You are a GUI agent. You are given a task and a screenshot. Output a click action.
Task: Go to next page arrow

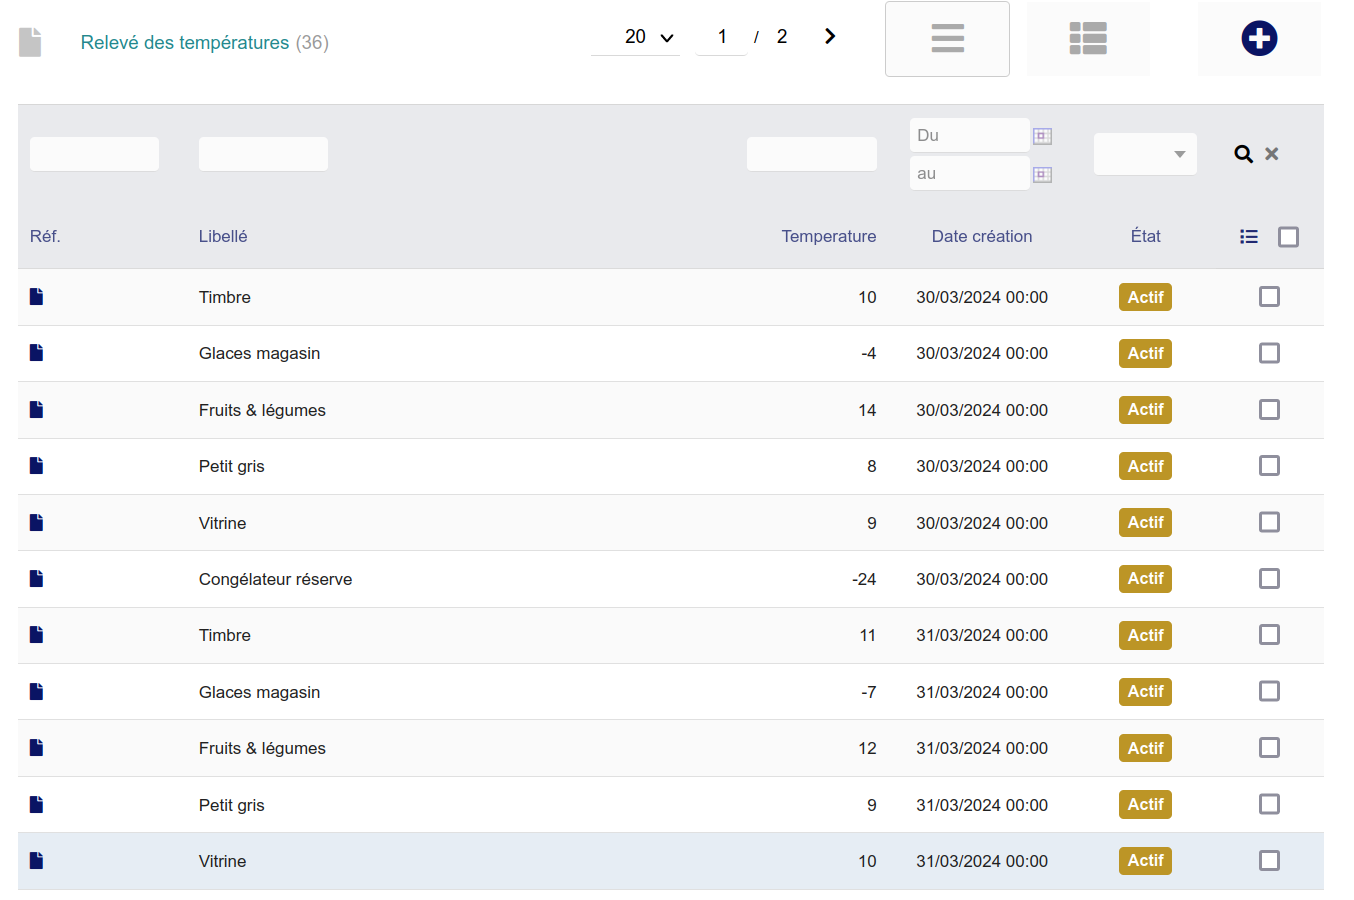pyautogui.click(x=830, y=36)
